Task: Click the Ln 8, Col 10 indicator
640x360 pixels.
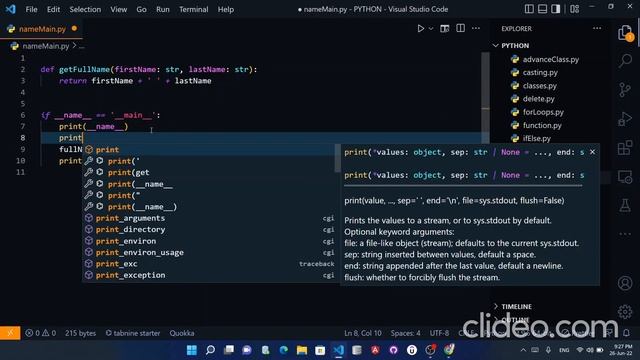Action: (363, 333)
